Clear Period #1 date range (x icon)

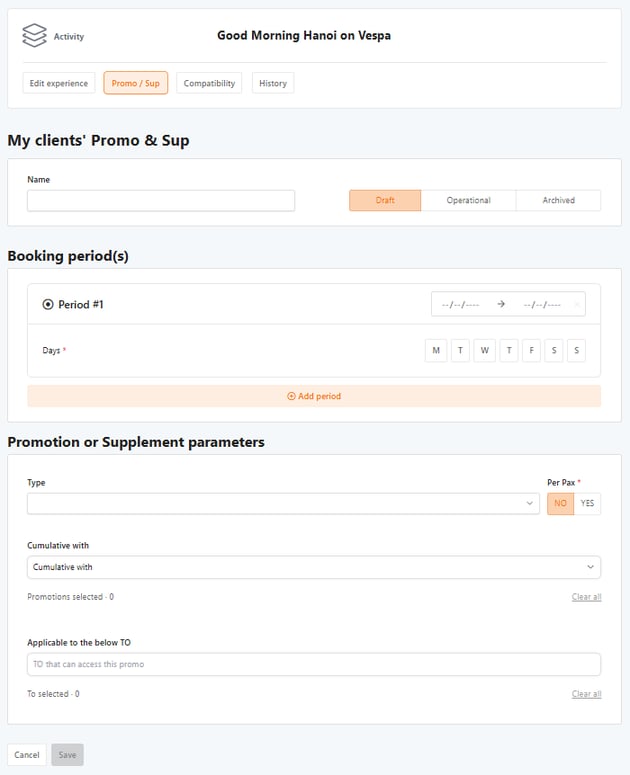(x=578, y=304)
